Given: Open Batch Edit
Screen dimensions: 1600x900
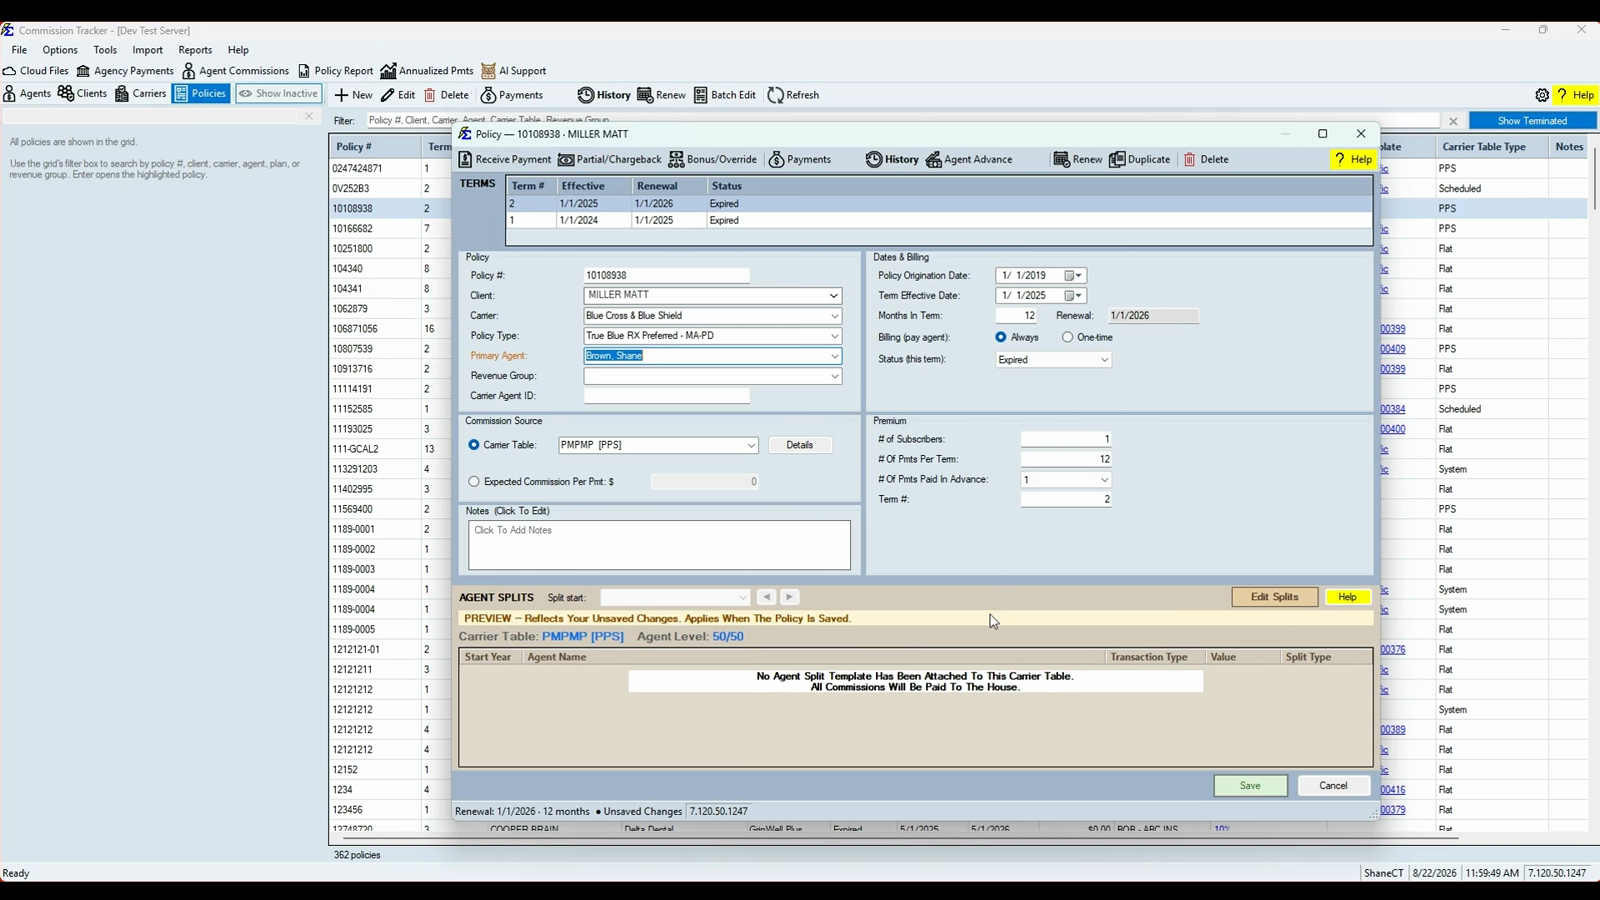Looking at the screenshot, I should tap(725, 95).
